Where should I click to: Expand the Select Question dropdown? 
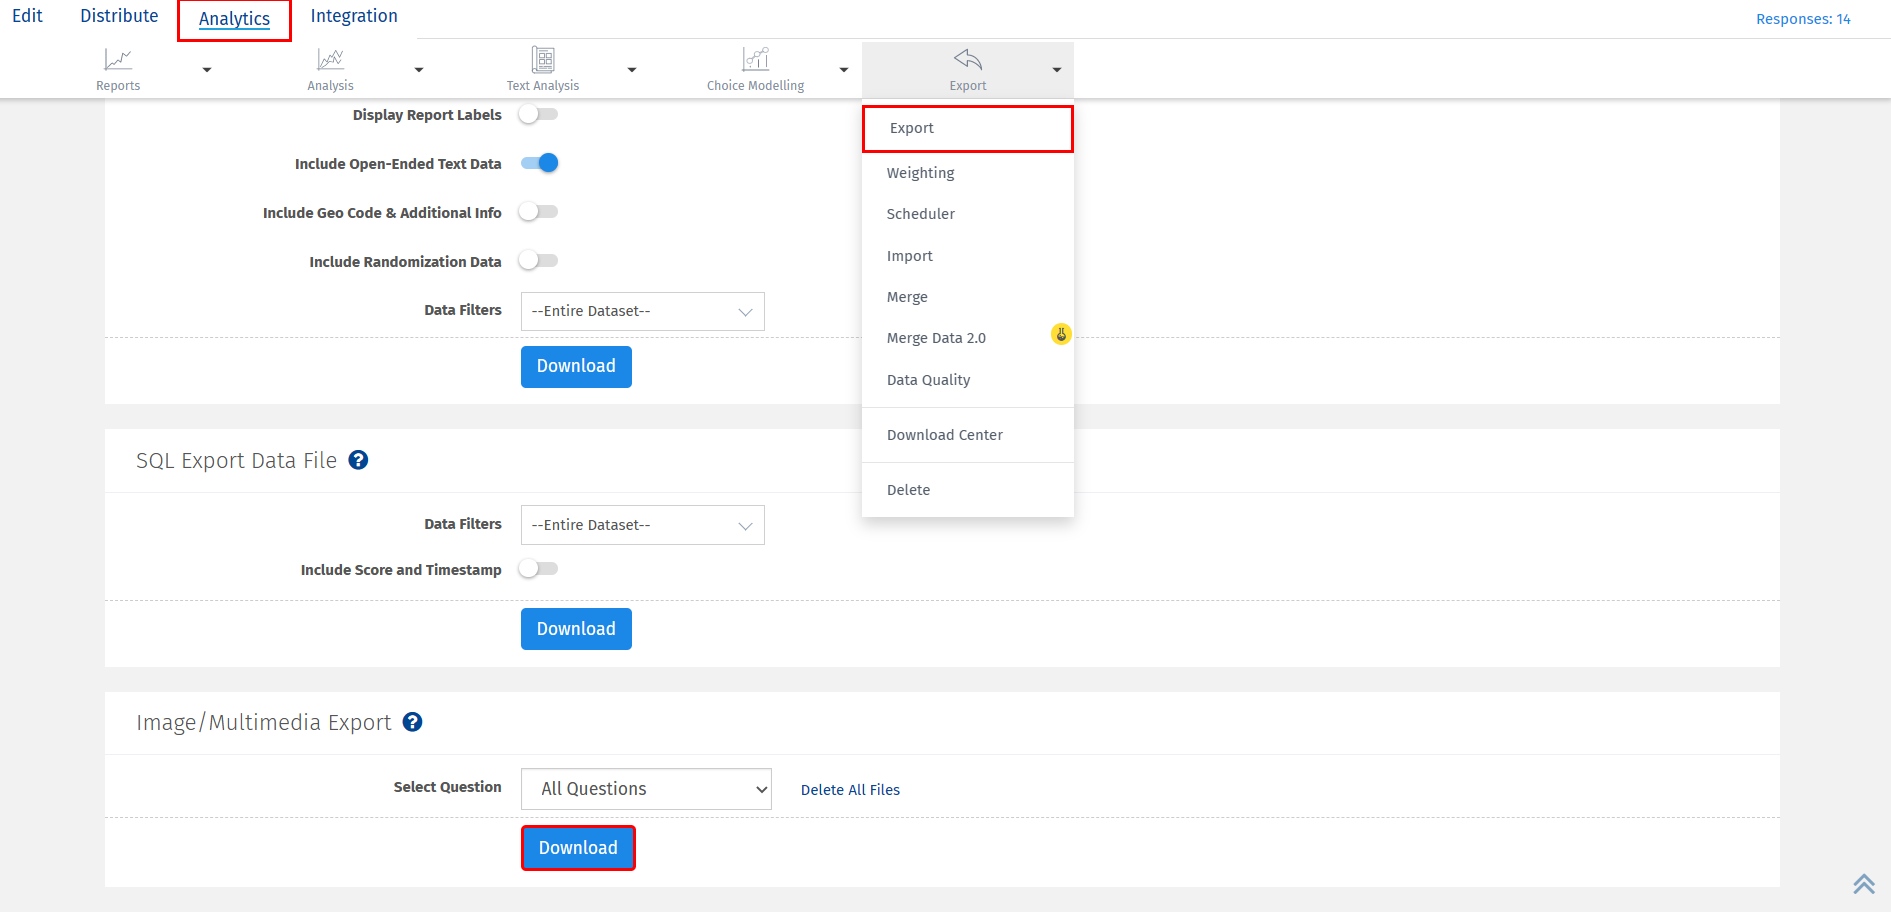(646, 789)
